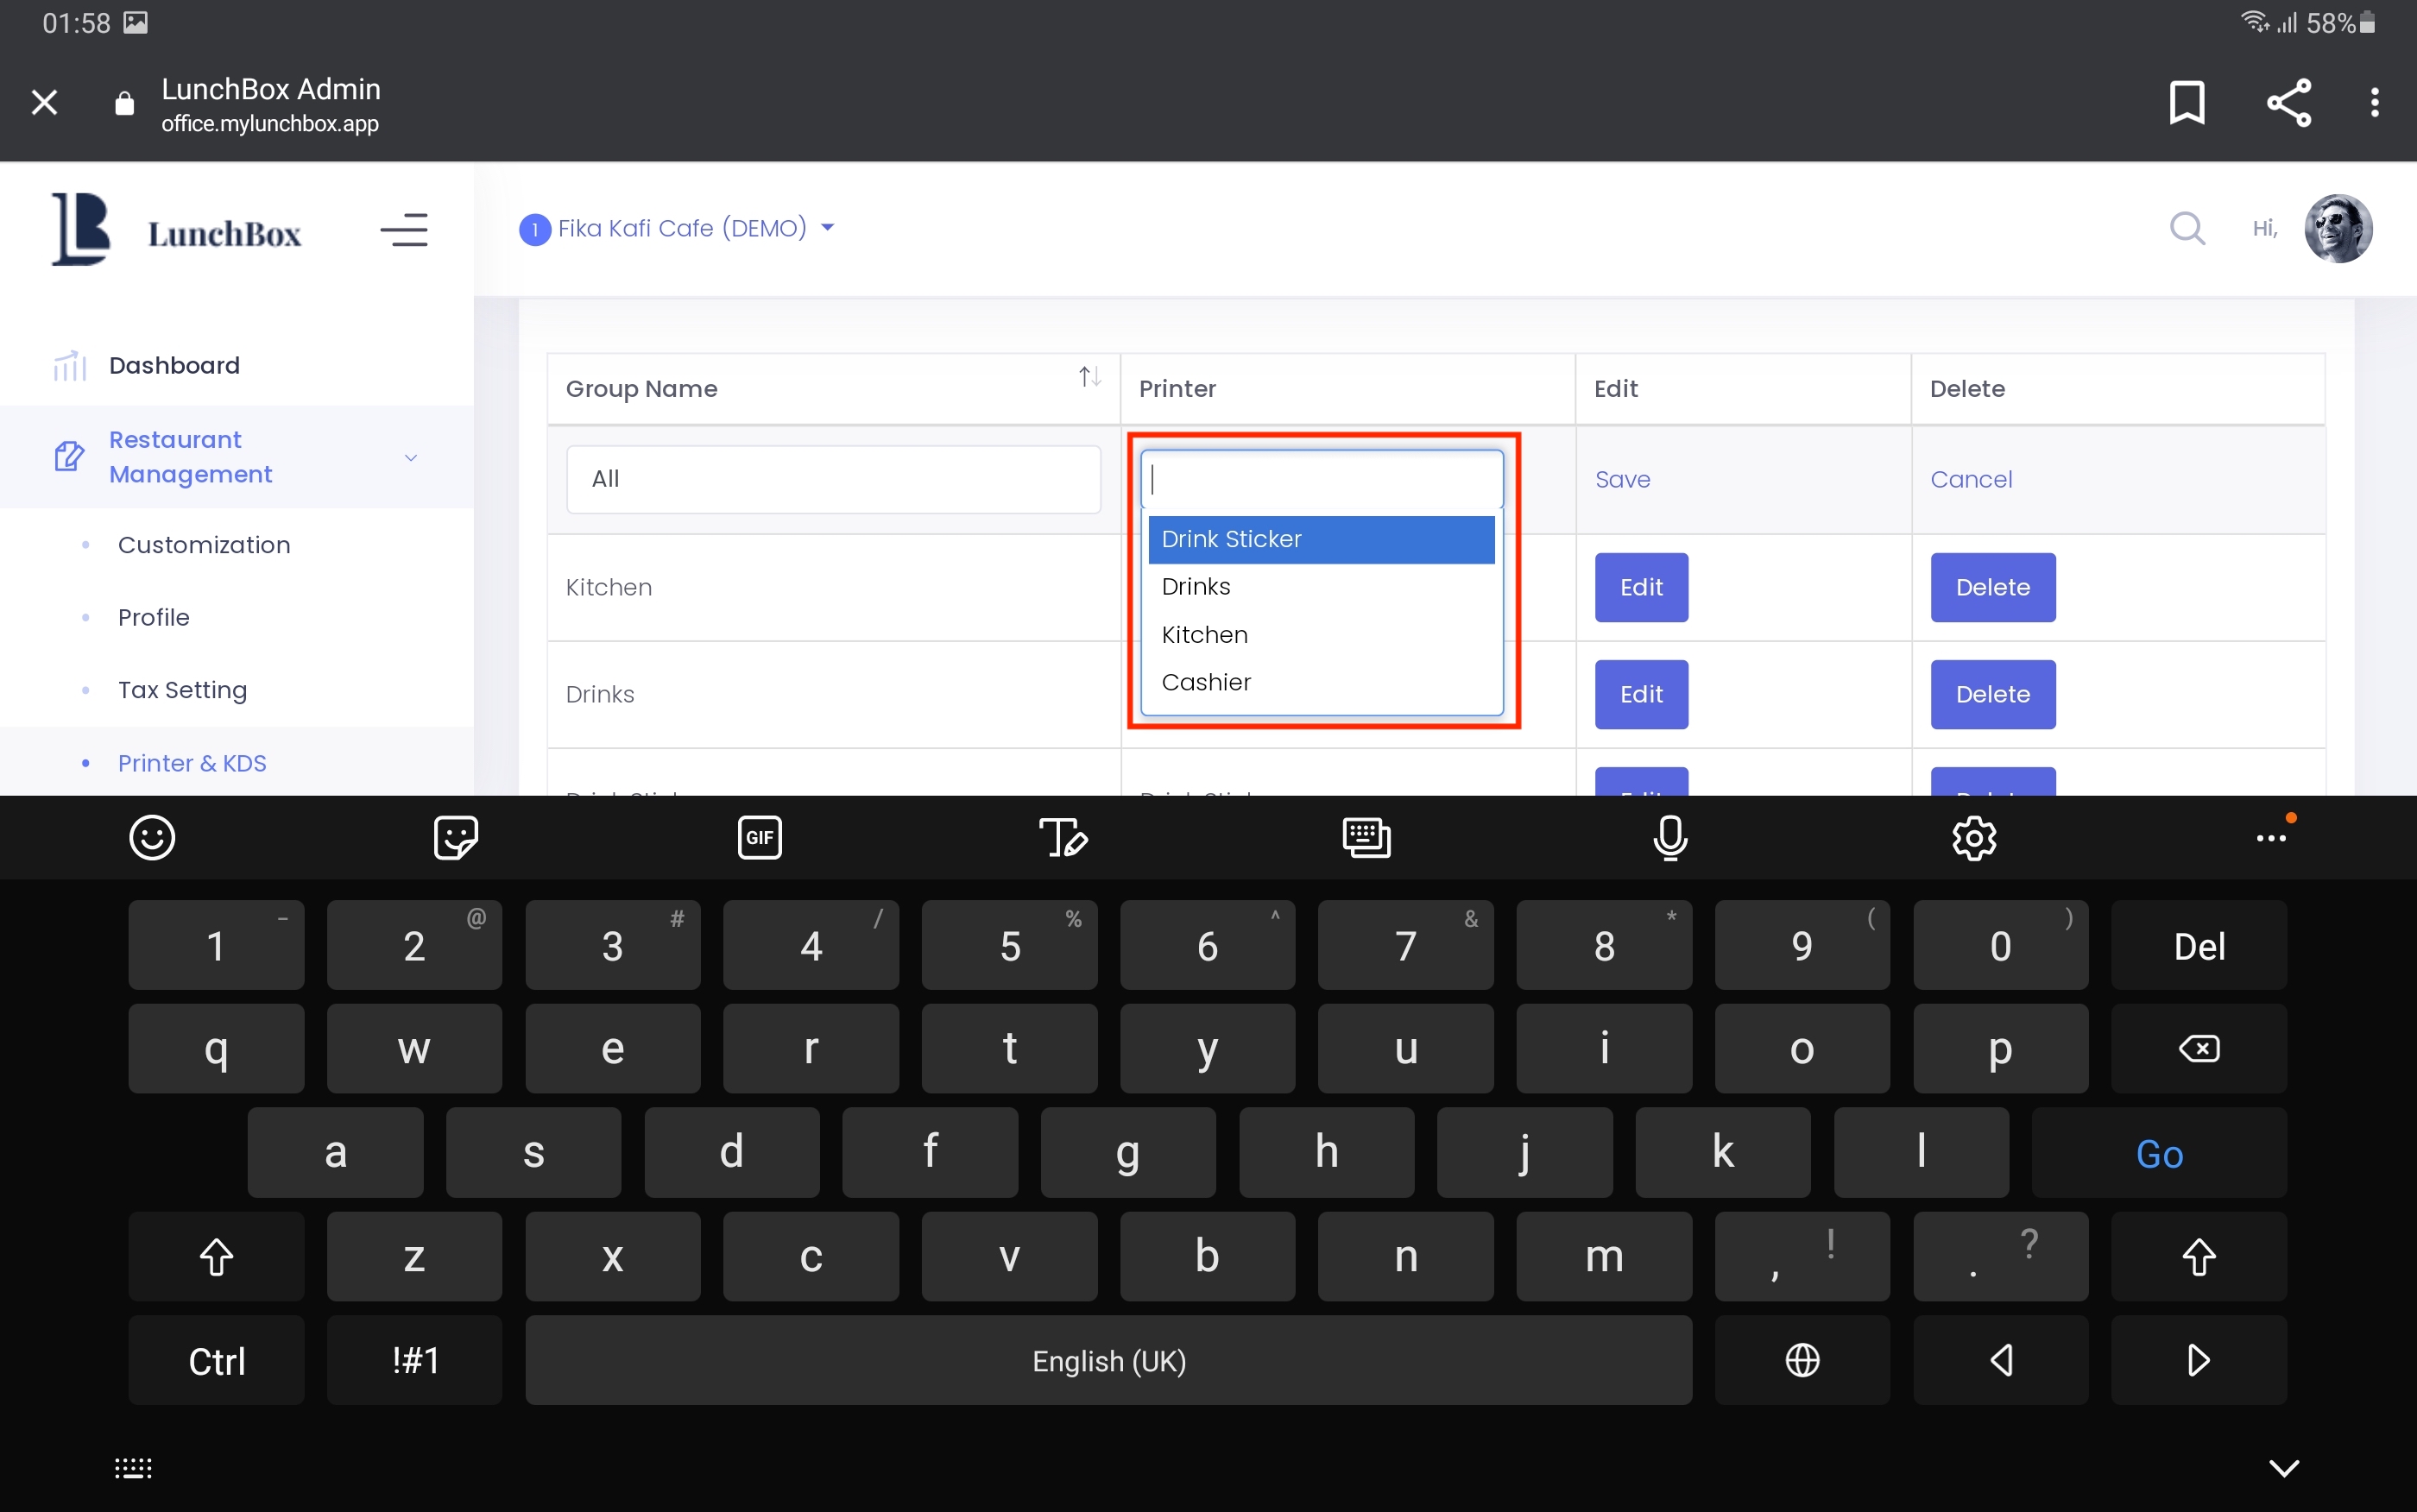Select Kitchen in printer dropdown list

click(1204, 635)
